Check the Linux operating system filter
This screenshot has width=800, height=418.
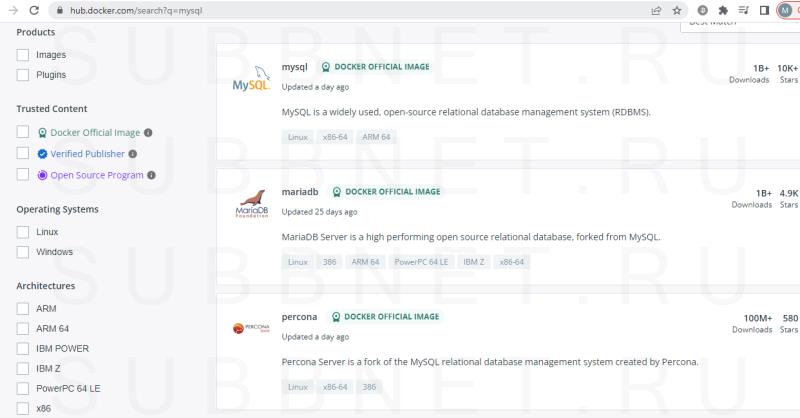coord(23,232)
